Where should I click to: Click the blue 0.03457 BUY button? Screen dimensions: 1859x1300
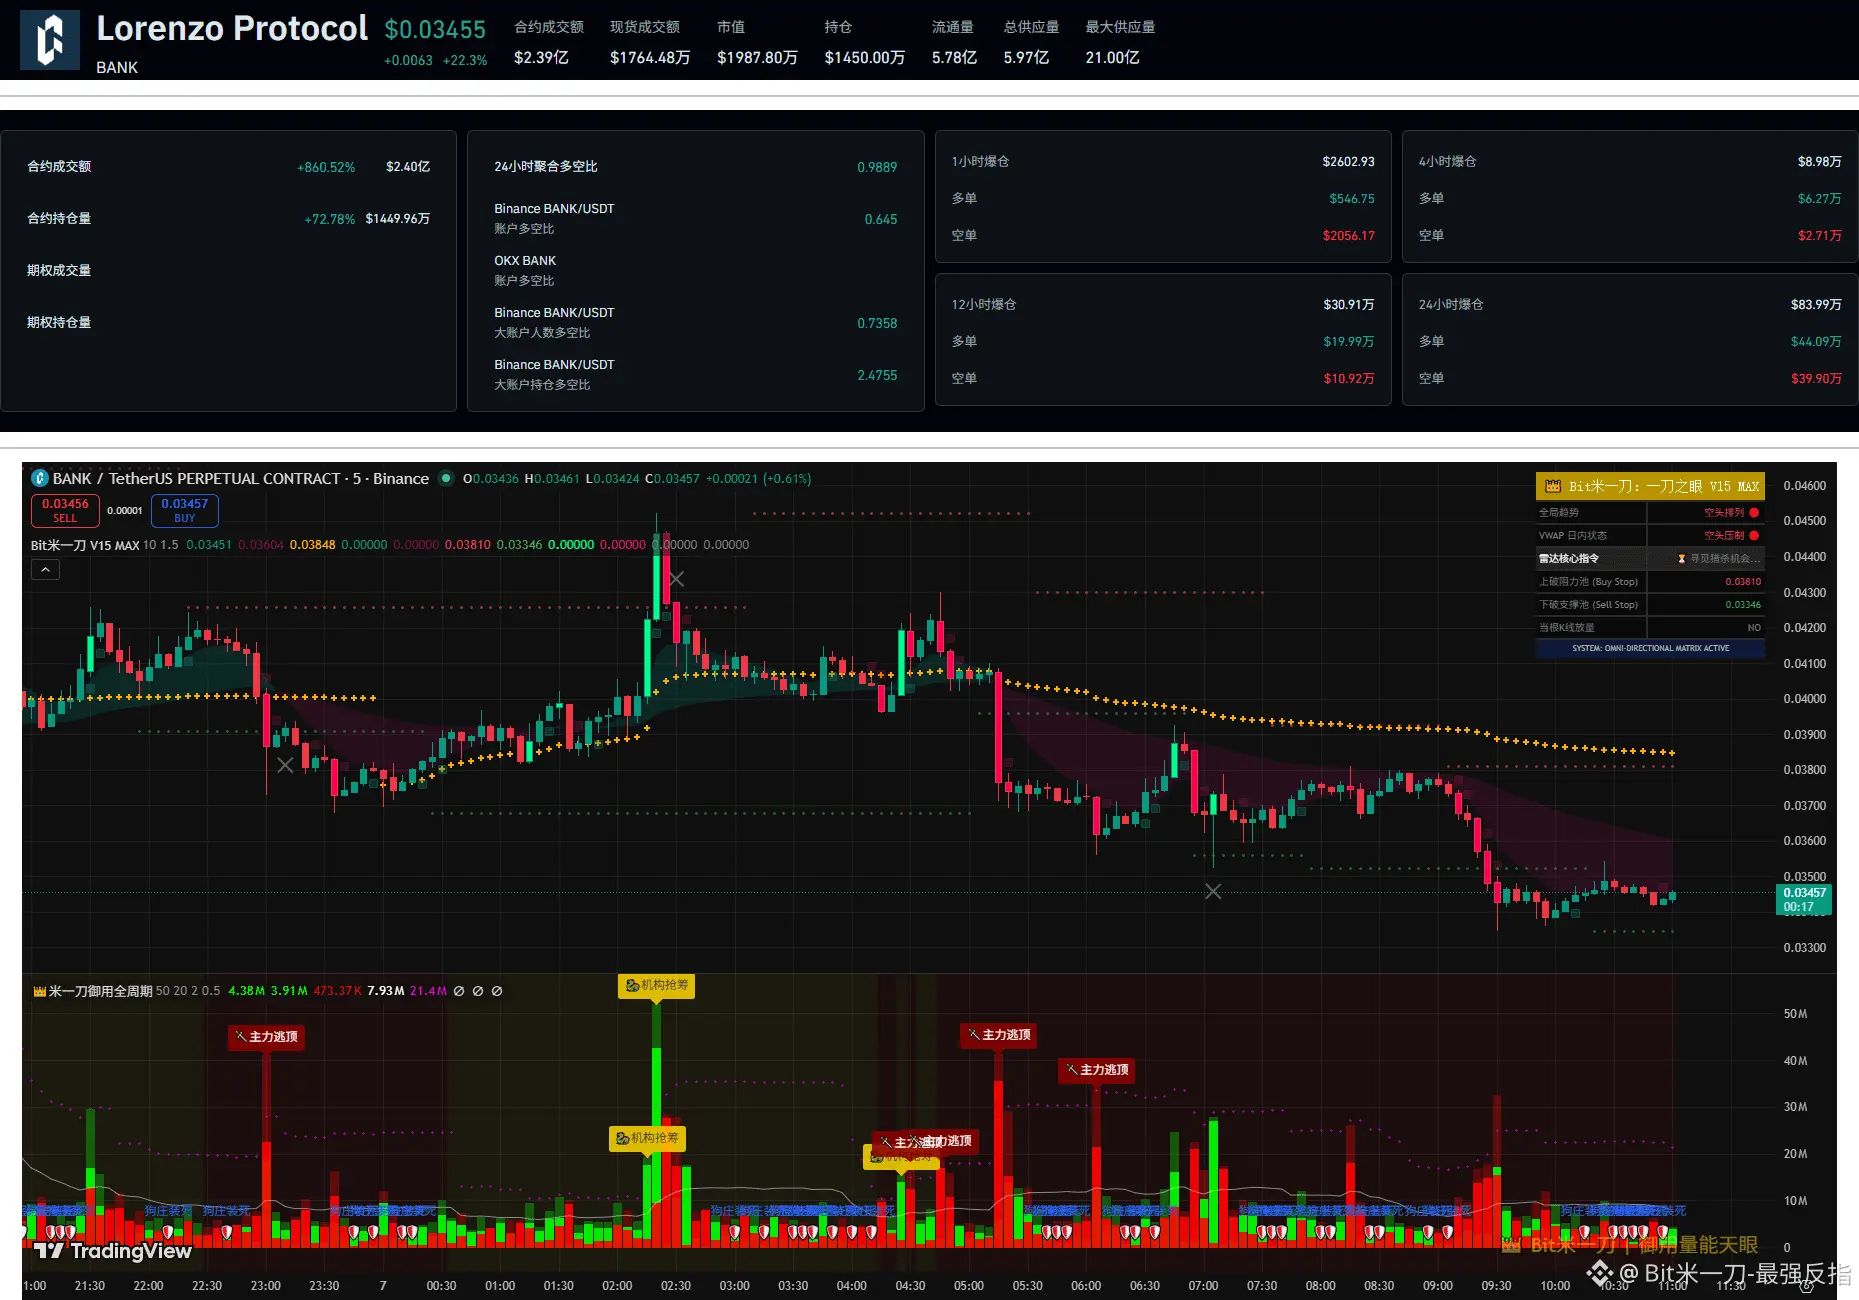(x=185, y=510)
